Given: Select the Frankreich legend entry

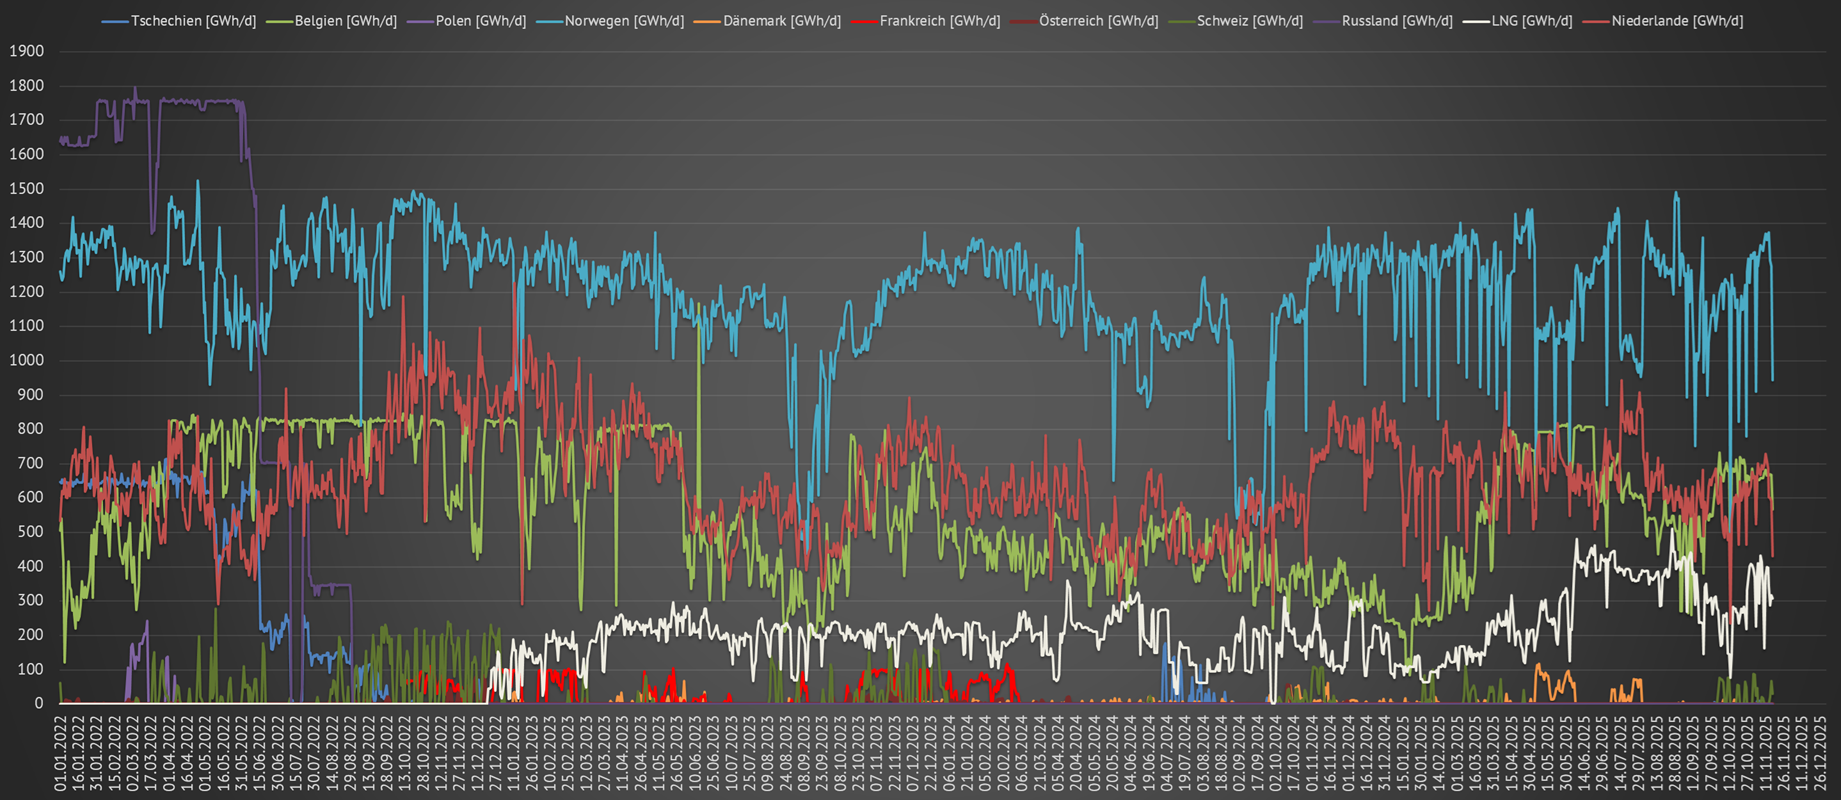Looking at the screenshot, I should click(x=939, y=21).
